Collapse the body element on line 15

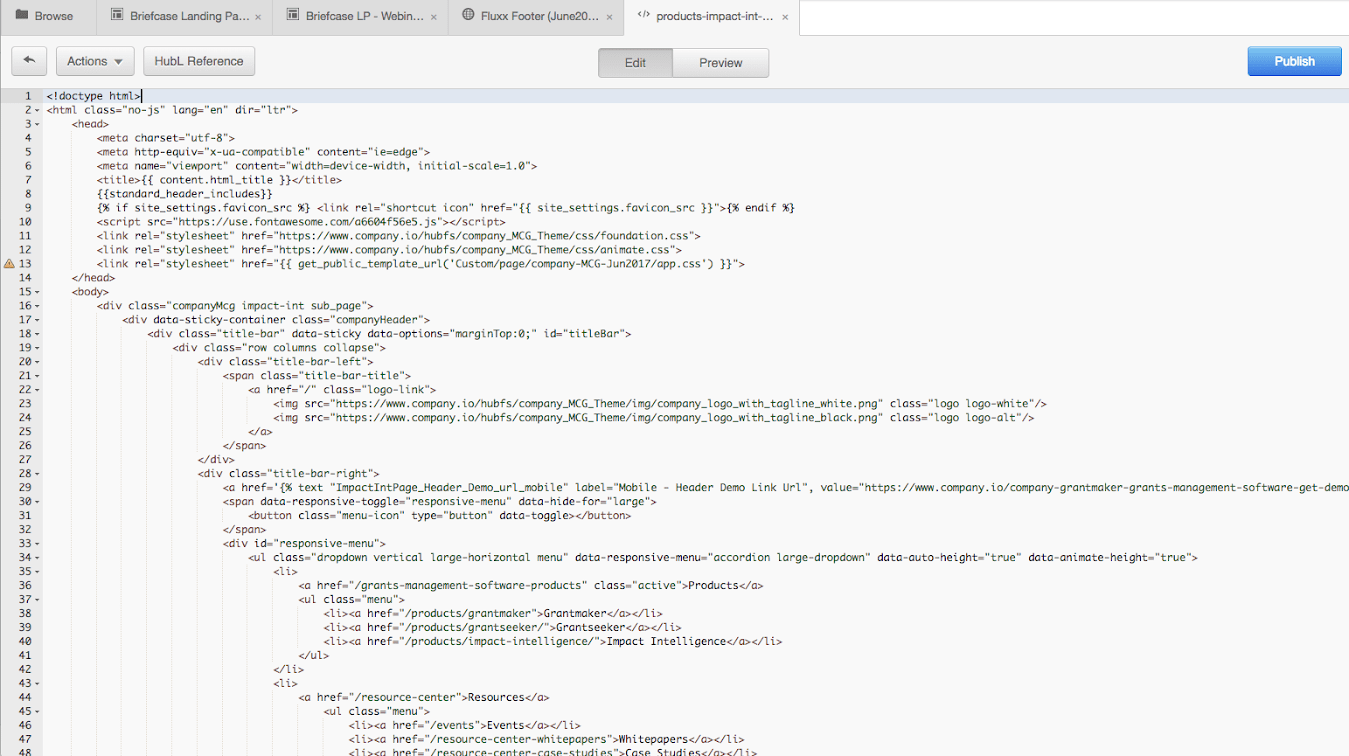tap(36, 290)
